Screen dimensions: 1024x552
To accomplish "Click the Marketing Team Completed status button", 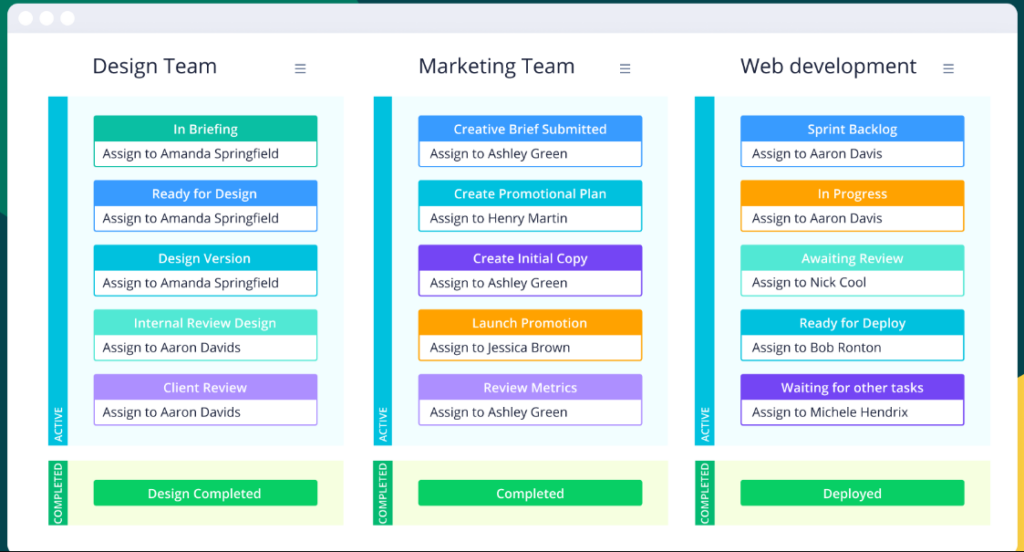I will [530, 493].
